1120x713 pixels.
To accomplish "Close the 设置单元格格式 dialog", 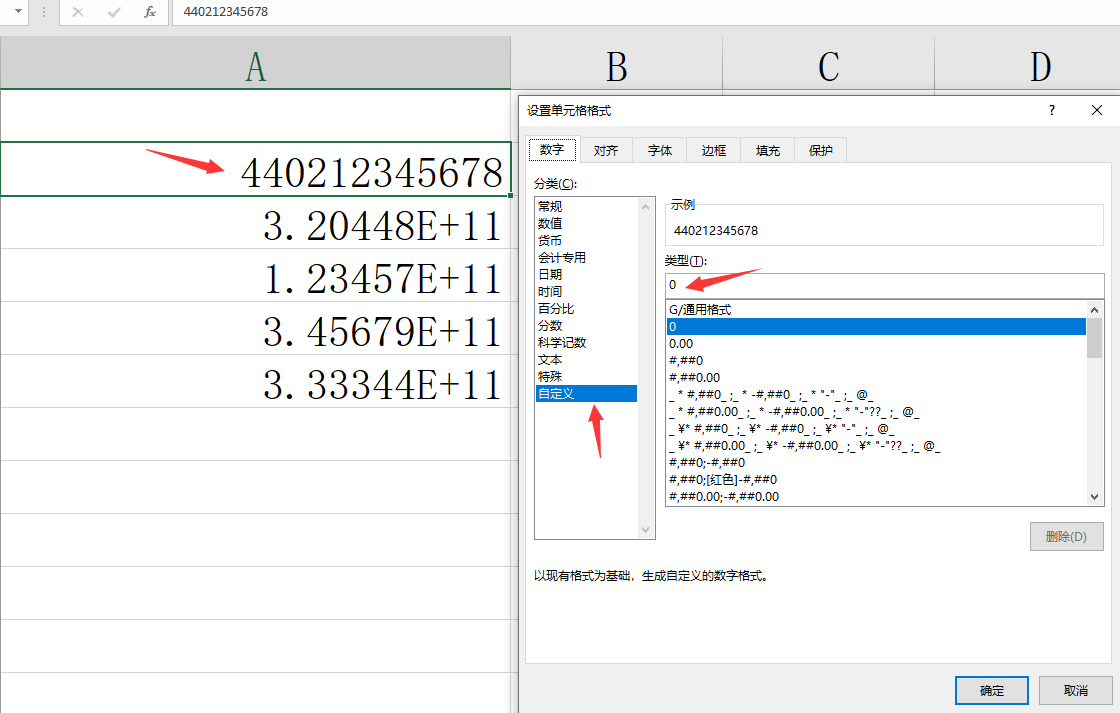I will tap(1097, 110).
